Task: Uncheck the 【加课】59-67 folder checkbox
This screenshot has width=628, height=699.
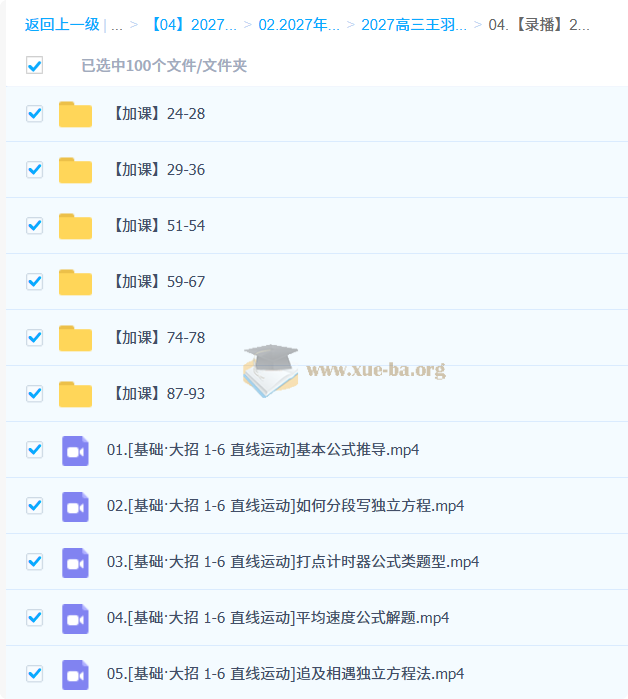Action: click(x=34, y=282)
